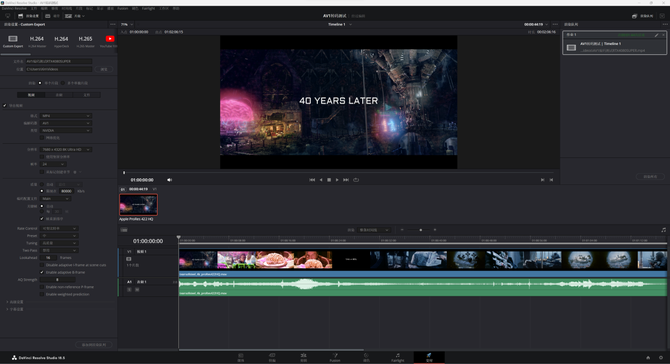Image resolution: width=670 pixels, height=364 pixels.
Task: Set the out point marker icon
Action: pyautogui.click(x=551, y=180)
